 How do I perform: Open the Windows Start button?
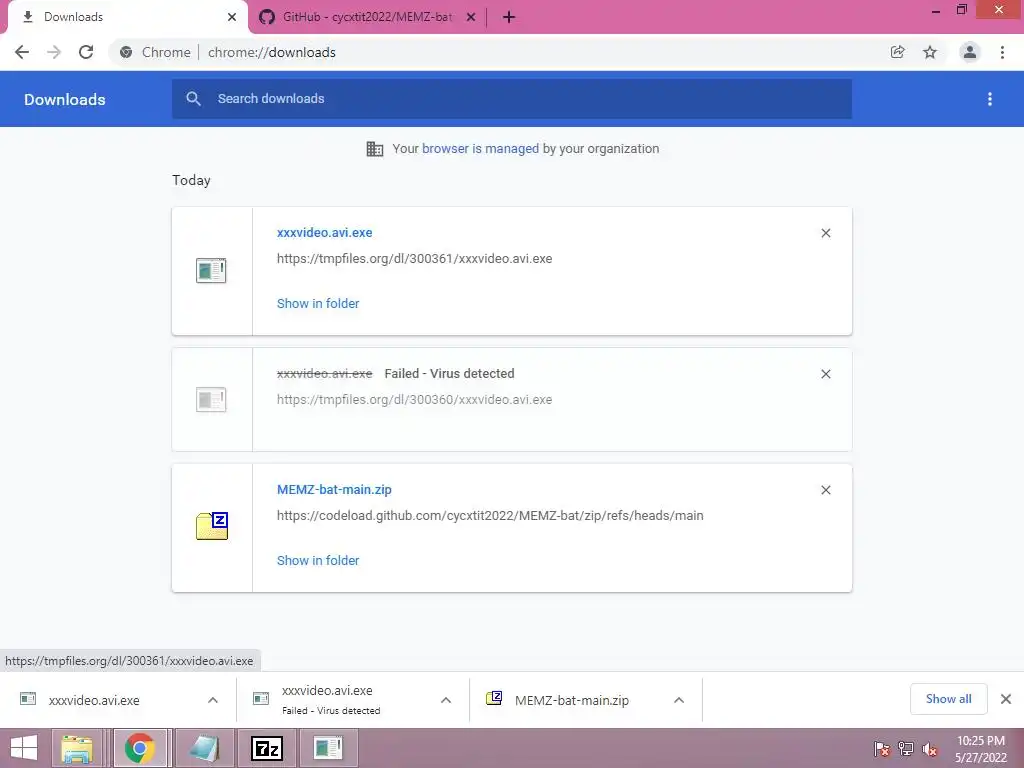[24, 748]
